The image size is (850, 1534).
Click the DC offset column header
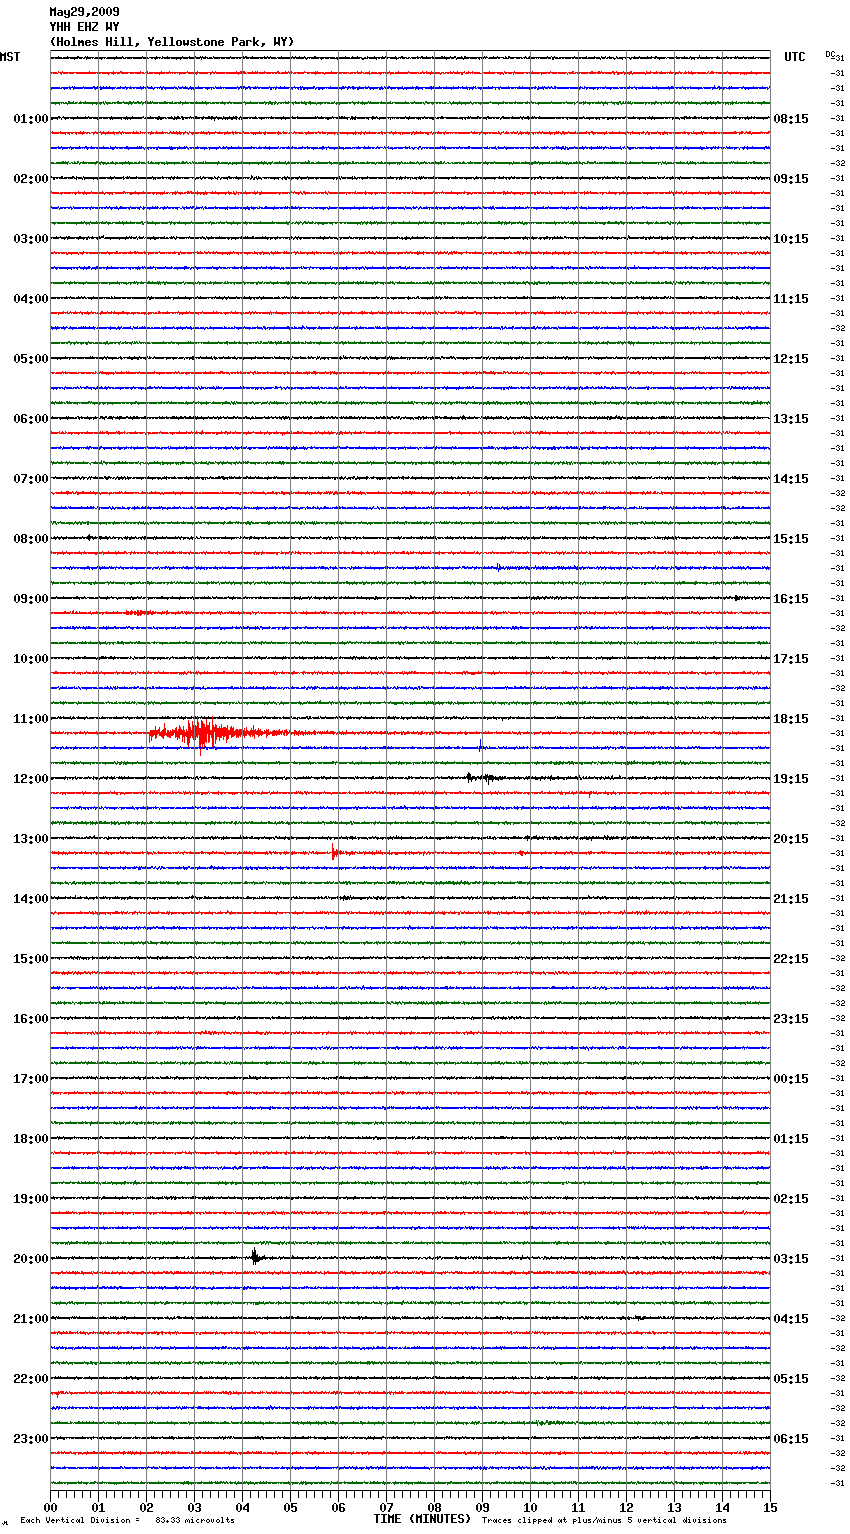point(830,54)
